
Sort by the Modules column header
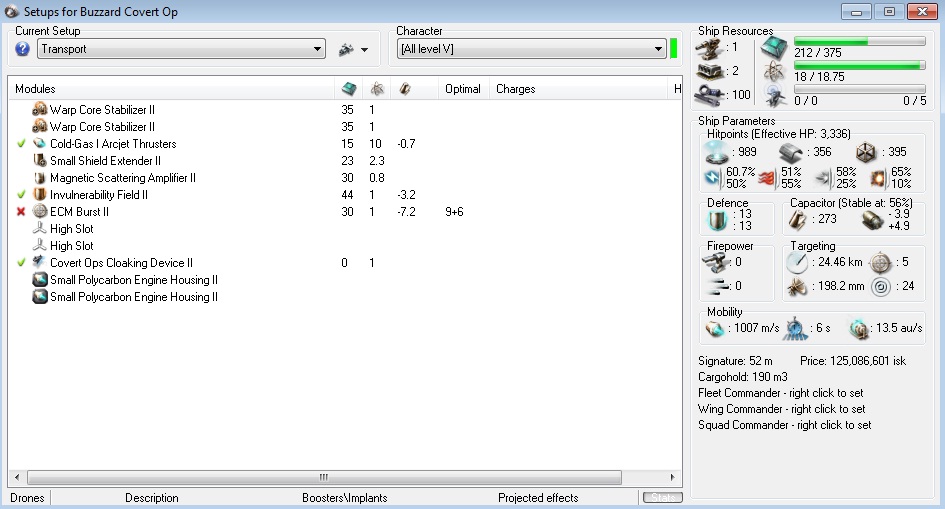coord(172,89)
